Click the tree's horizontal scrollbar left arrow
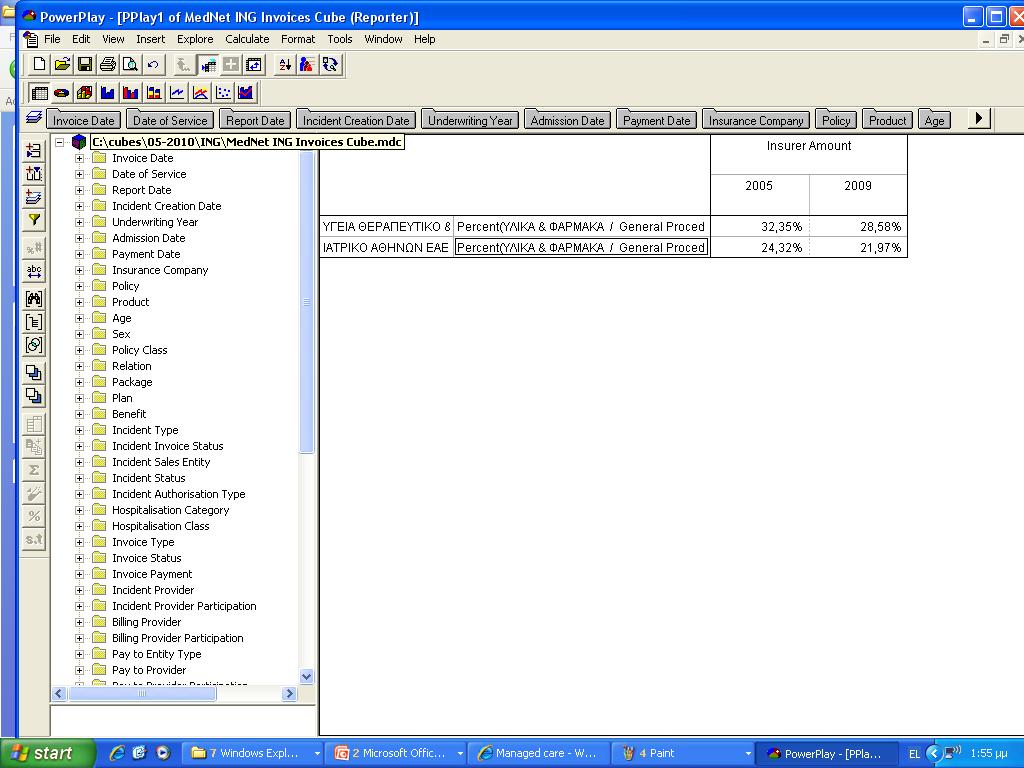 tap(59, 694)
